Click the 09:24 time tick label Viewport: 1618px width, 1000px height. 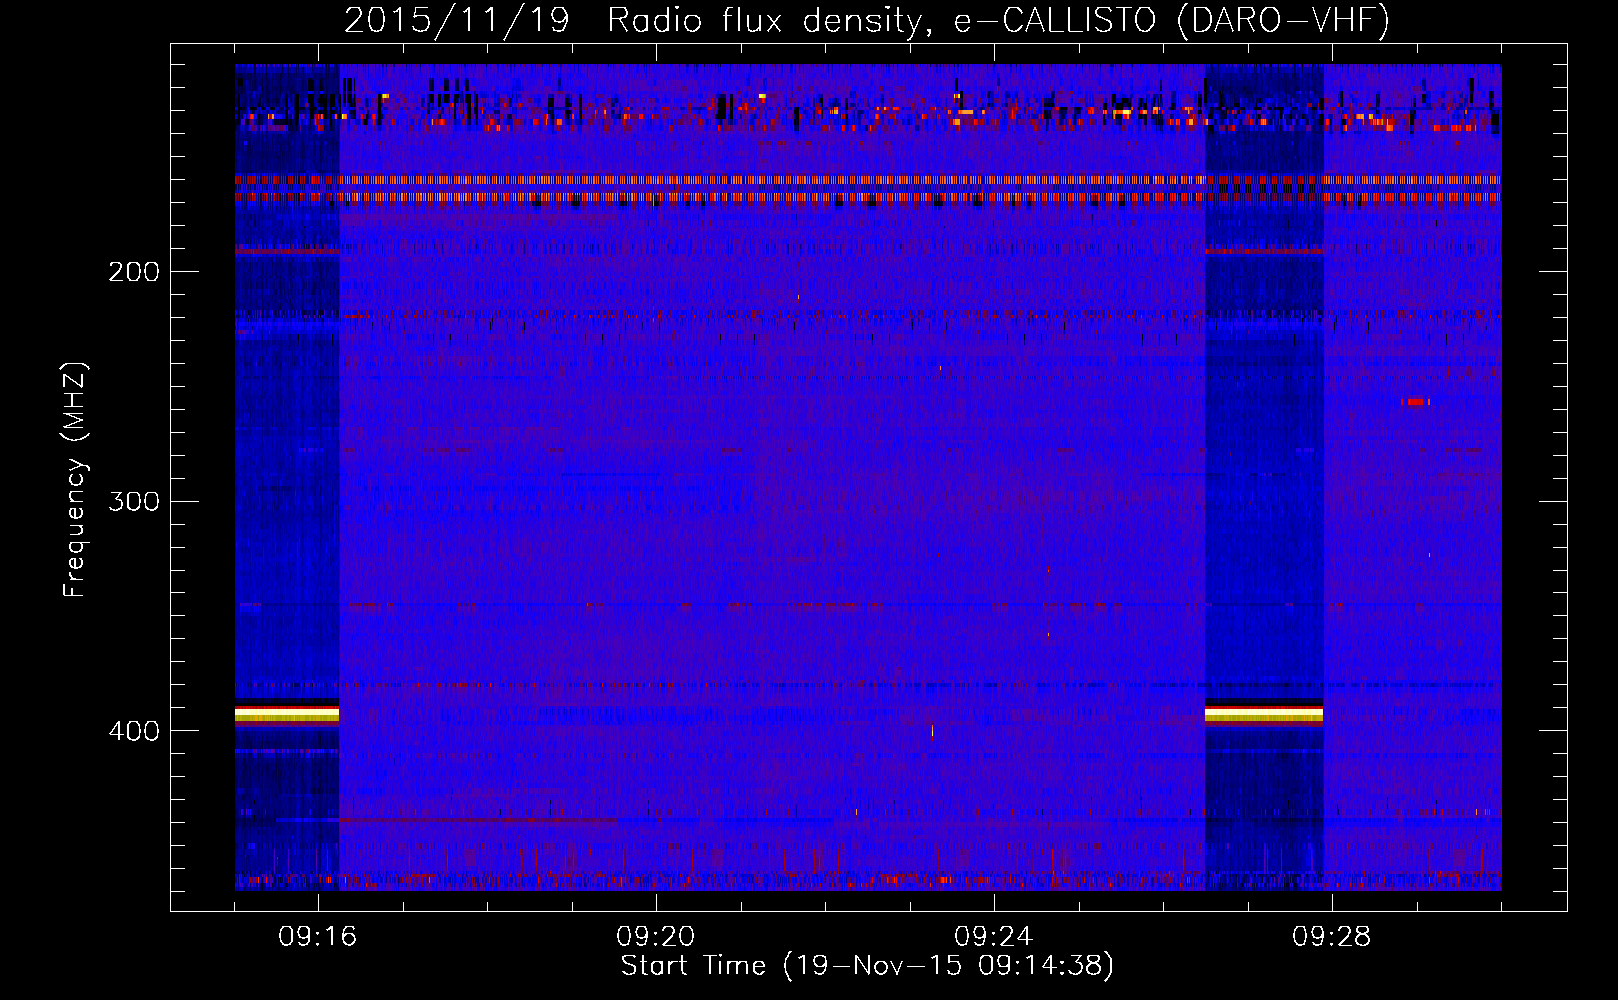(994, 937)
